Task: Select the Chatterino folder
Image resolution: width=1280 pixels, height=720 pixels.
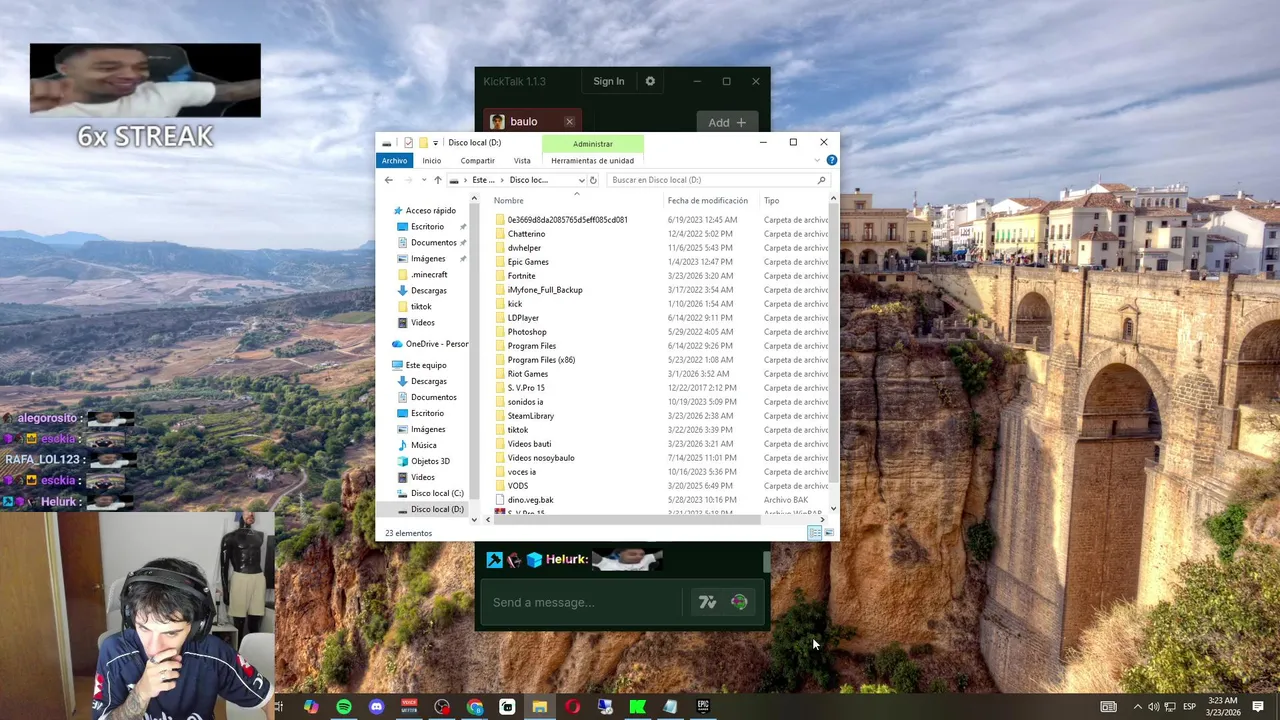Action: [x=526, y=234]
